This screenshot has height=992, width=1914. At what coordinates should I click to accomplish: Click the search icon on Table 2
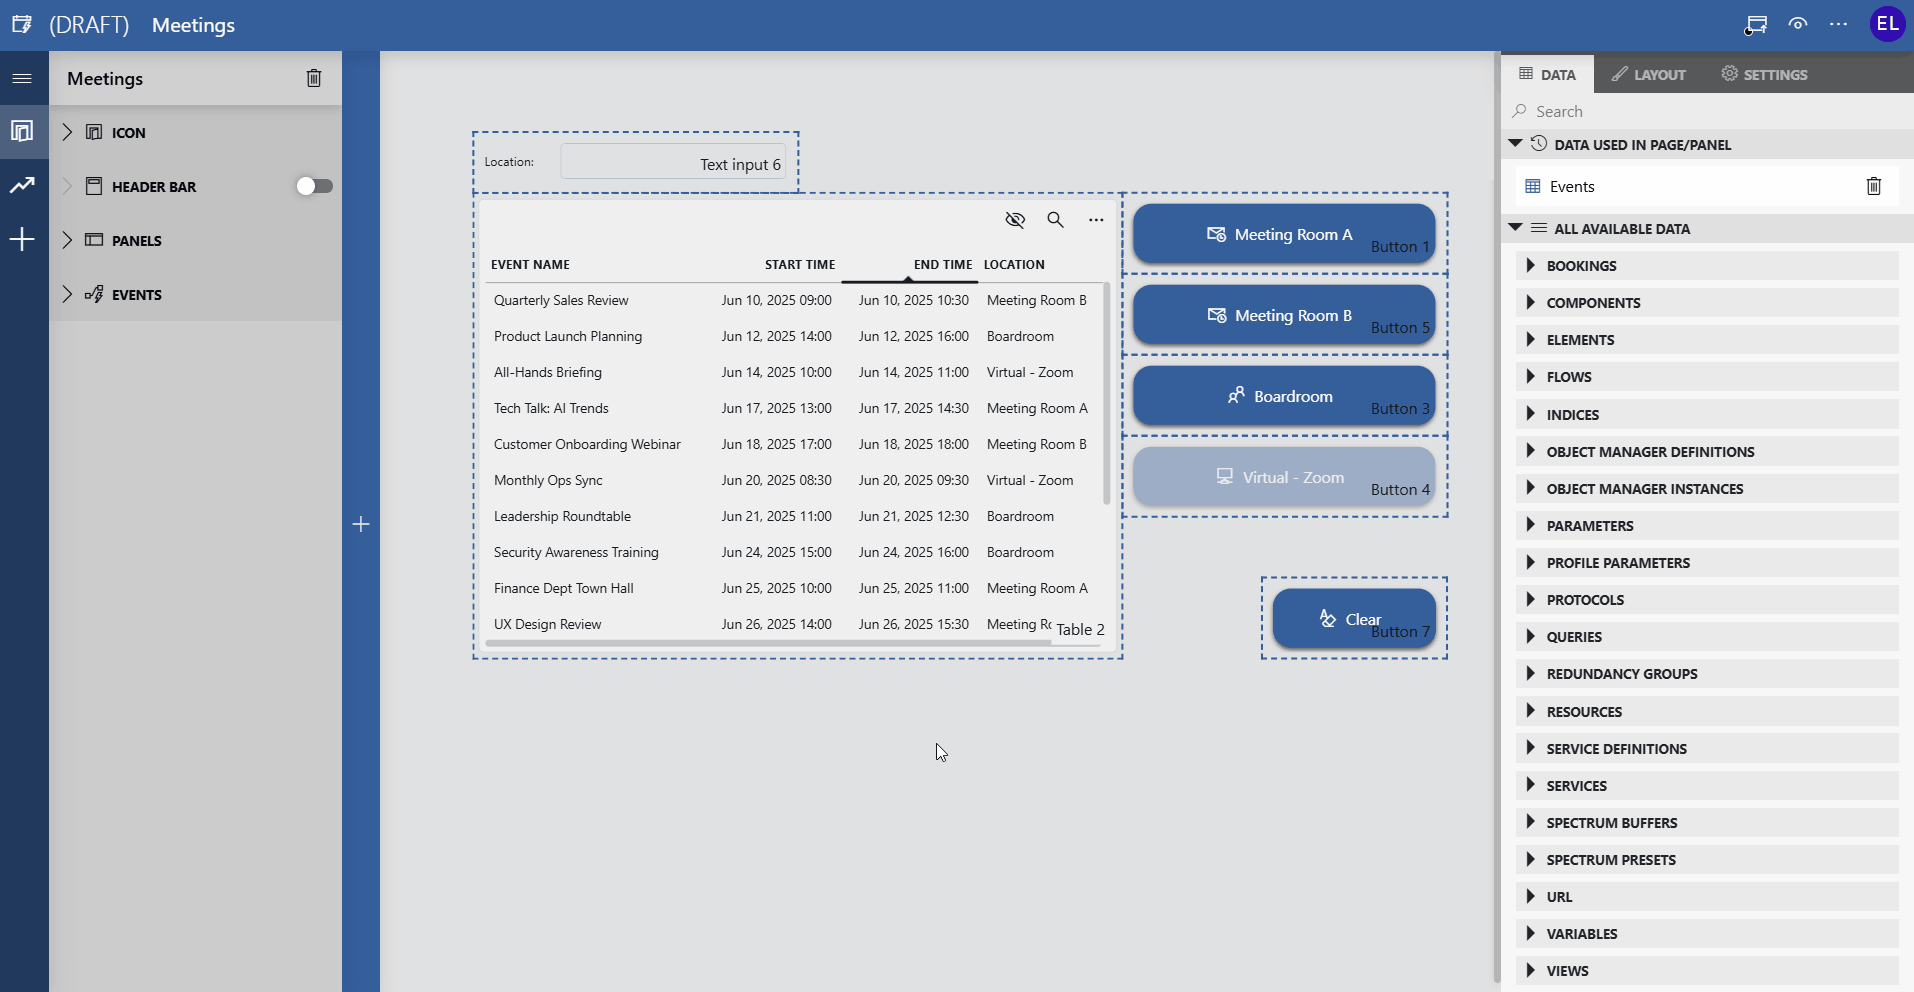[1056, 220]
